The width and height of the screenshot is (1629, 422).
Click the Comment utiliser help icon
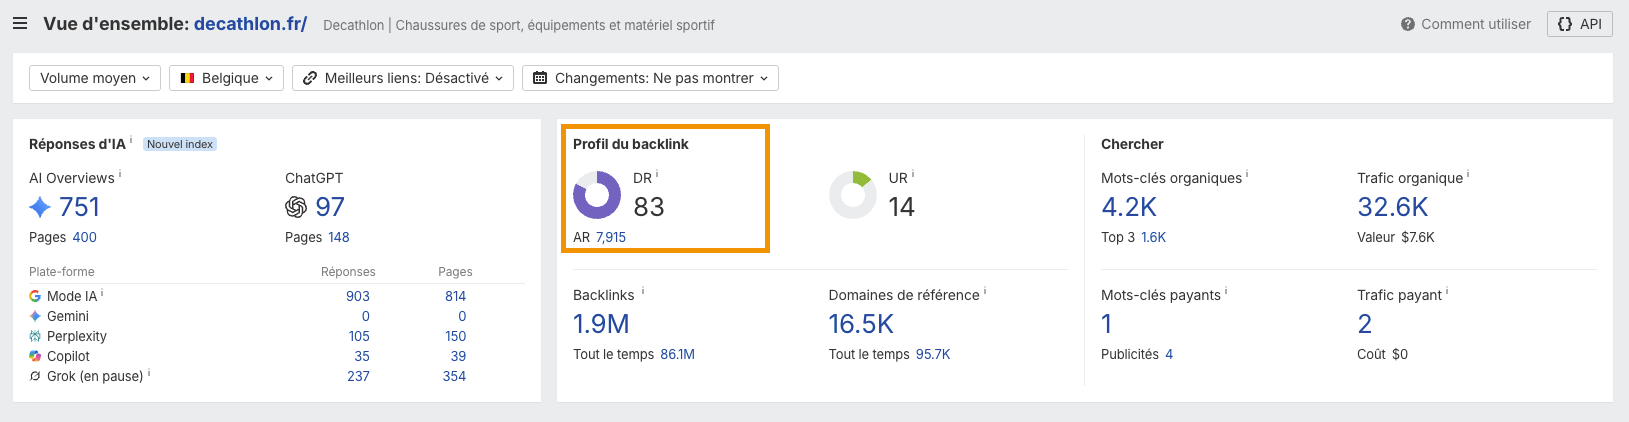[x=1408, y=24]
